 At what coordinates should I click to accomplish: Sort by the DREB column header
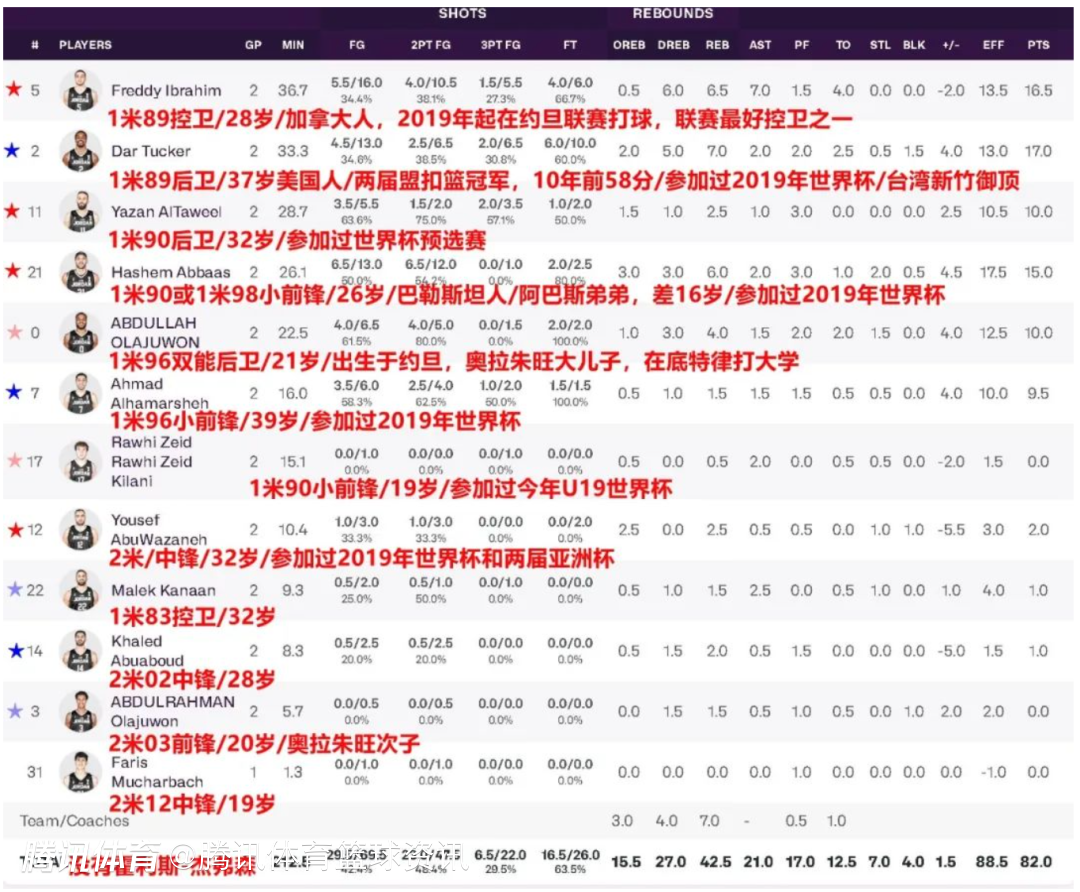click(x=674, y=45)
